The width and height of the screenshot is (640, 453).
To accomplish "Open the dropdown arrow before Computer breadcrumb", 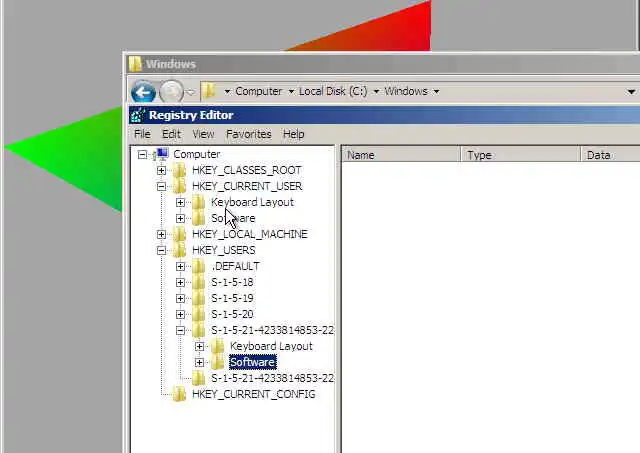I will (227, 91).
